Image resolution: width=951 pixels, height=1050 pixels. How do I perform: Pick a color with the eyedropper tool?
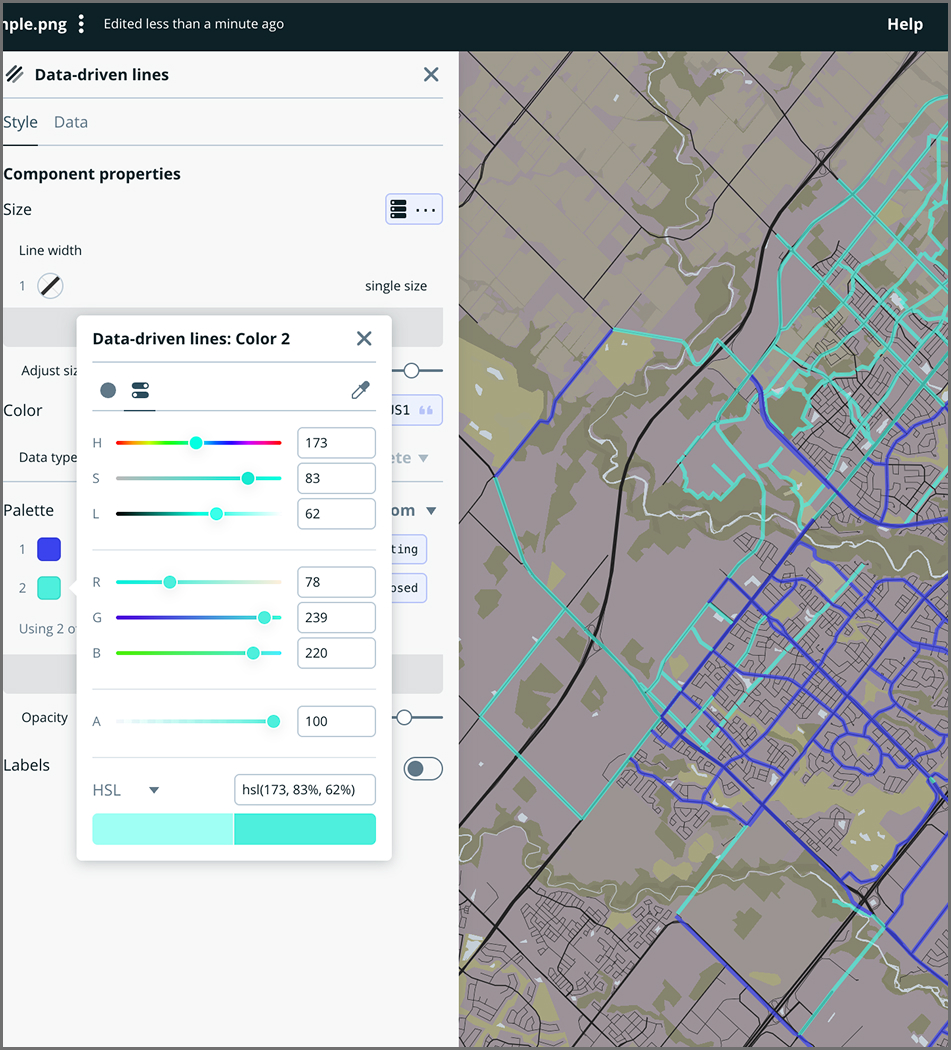(361, 390)
